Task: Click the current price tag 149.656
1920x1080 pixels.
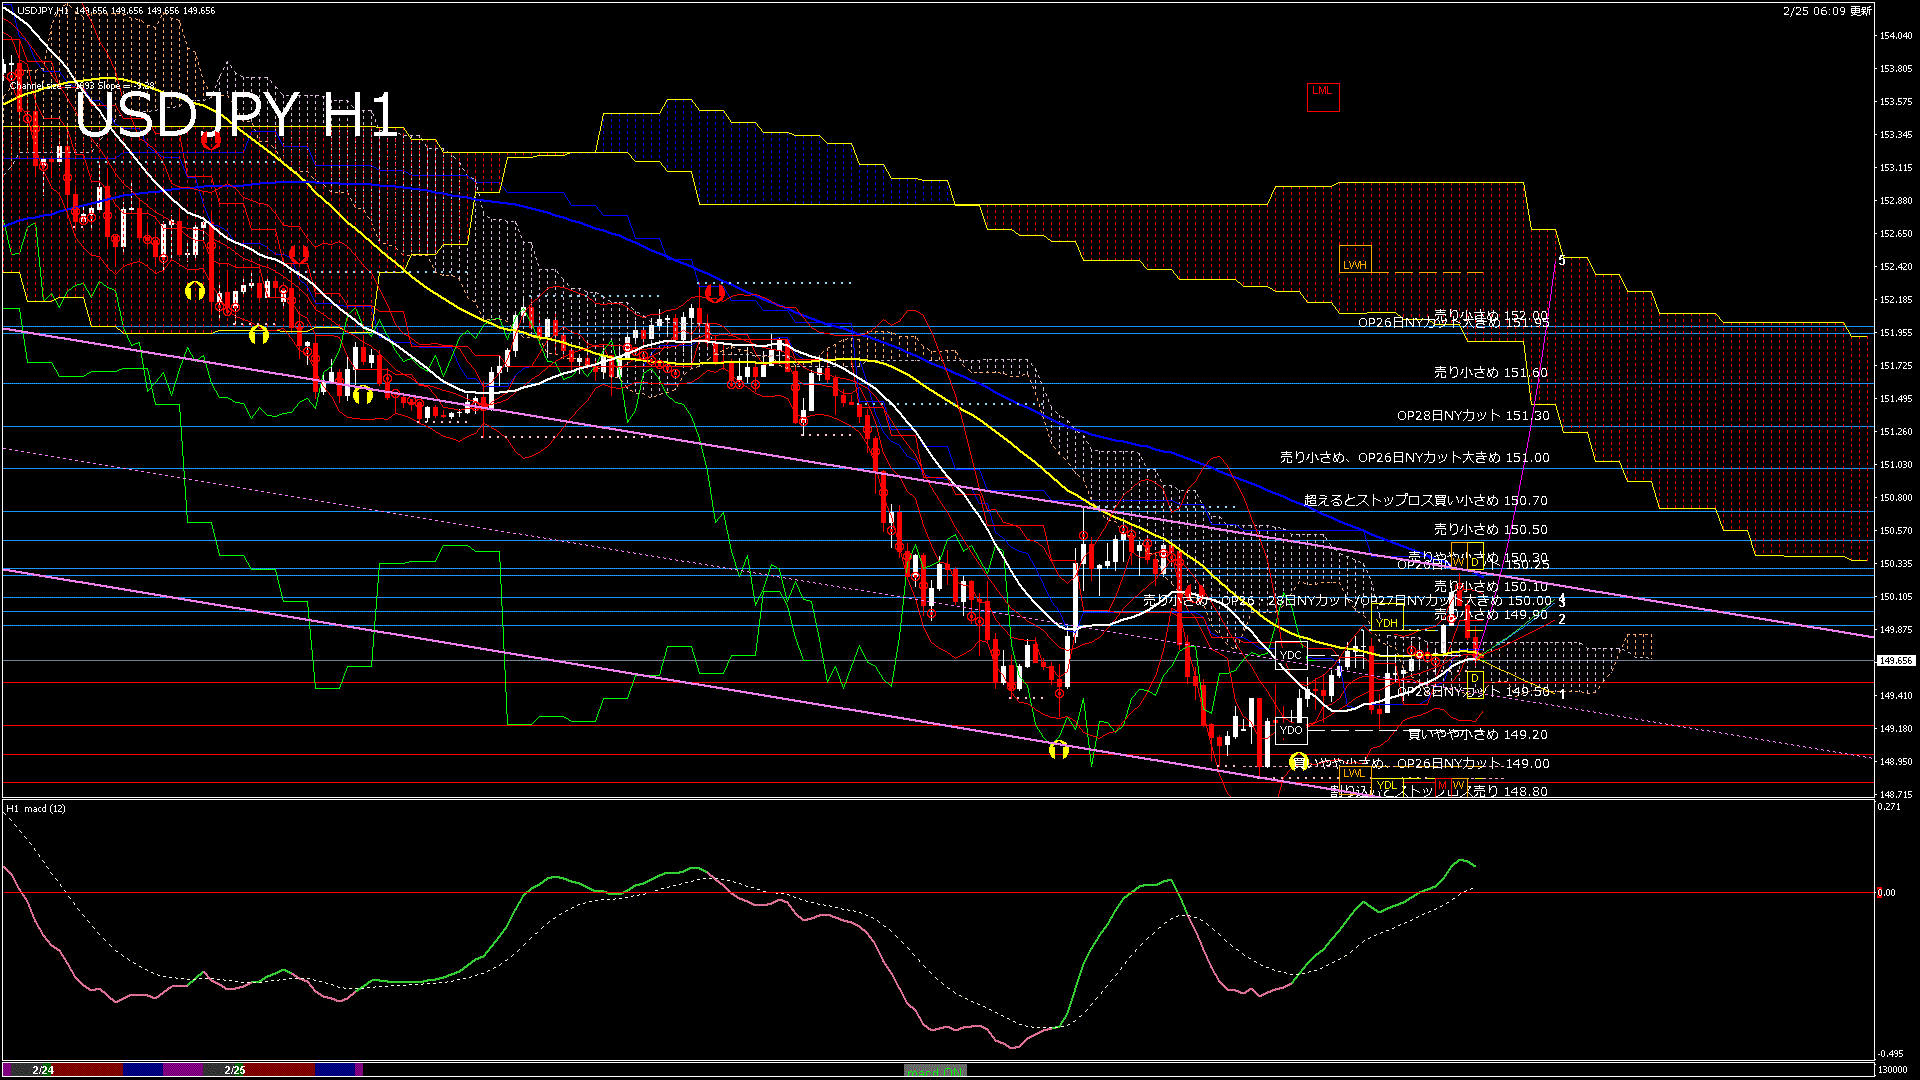Action: tap(1896, 661)
